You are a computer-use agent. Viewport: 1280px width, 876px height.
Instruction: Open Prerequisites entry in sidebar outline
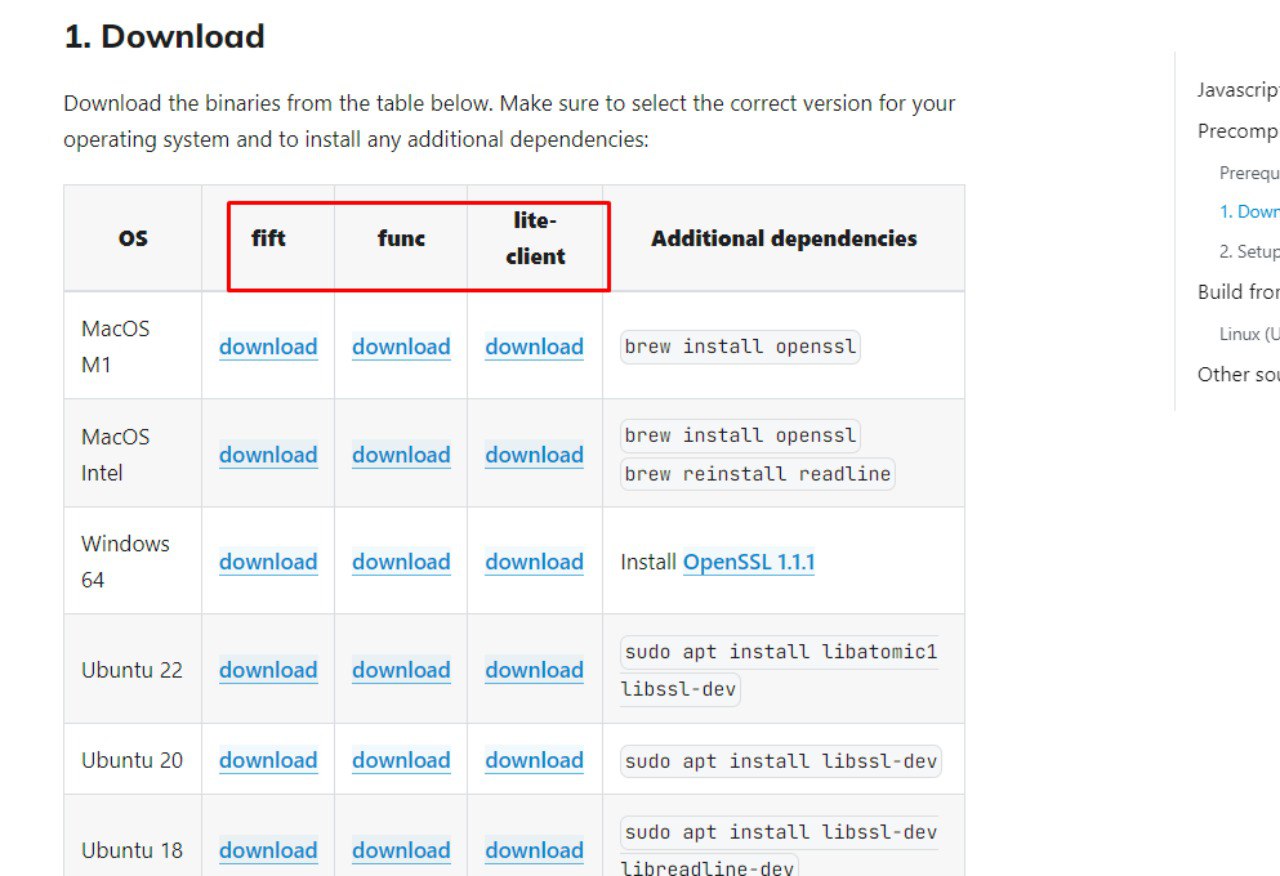[1249, 173]
